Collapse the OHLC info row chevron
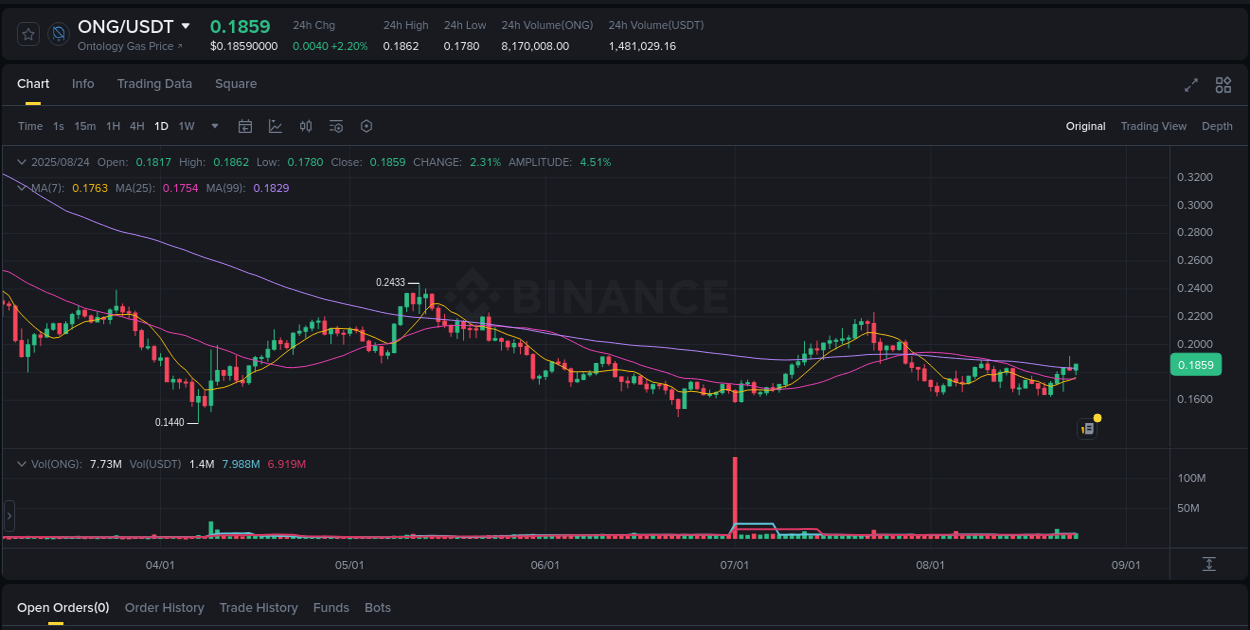 (x=22, y=161)
